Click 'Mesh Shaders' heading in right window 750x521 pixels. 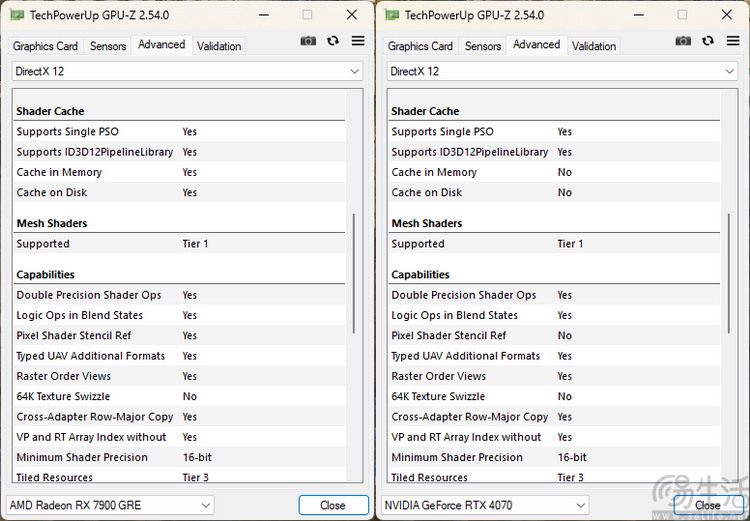[427, 223]
